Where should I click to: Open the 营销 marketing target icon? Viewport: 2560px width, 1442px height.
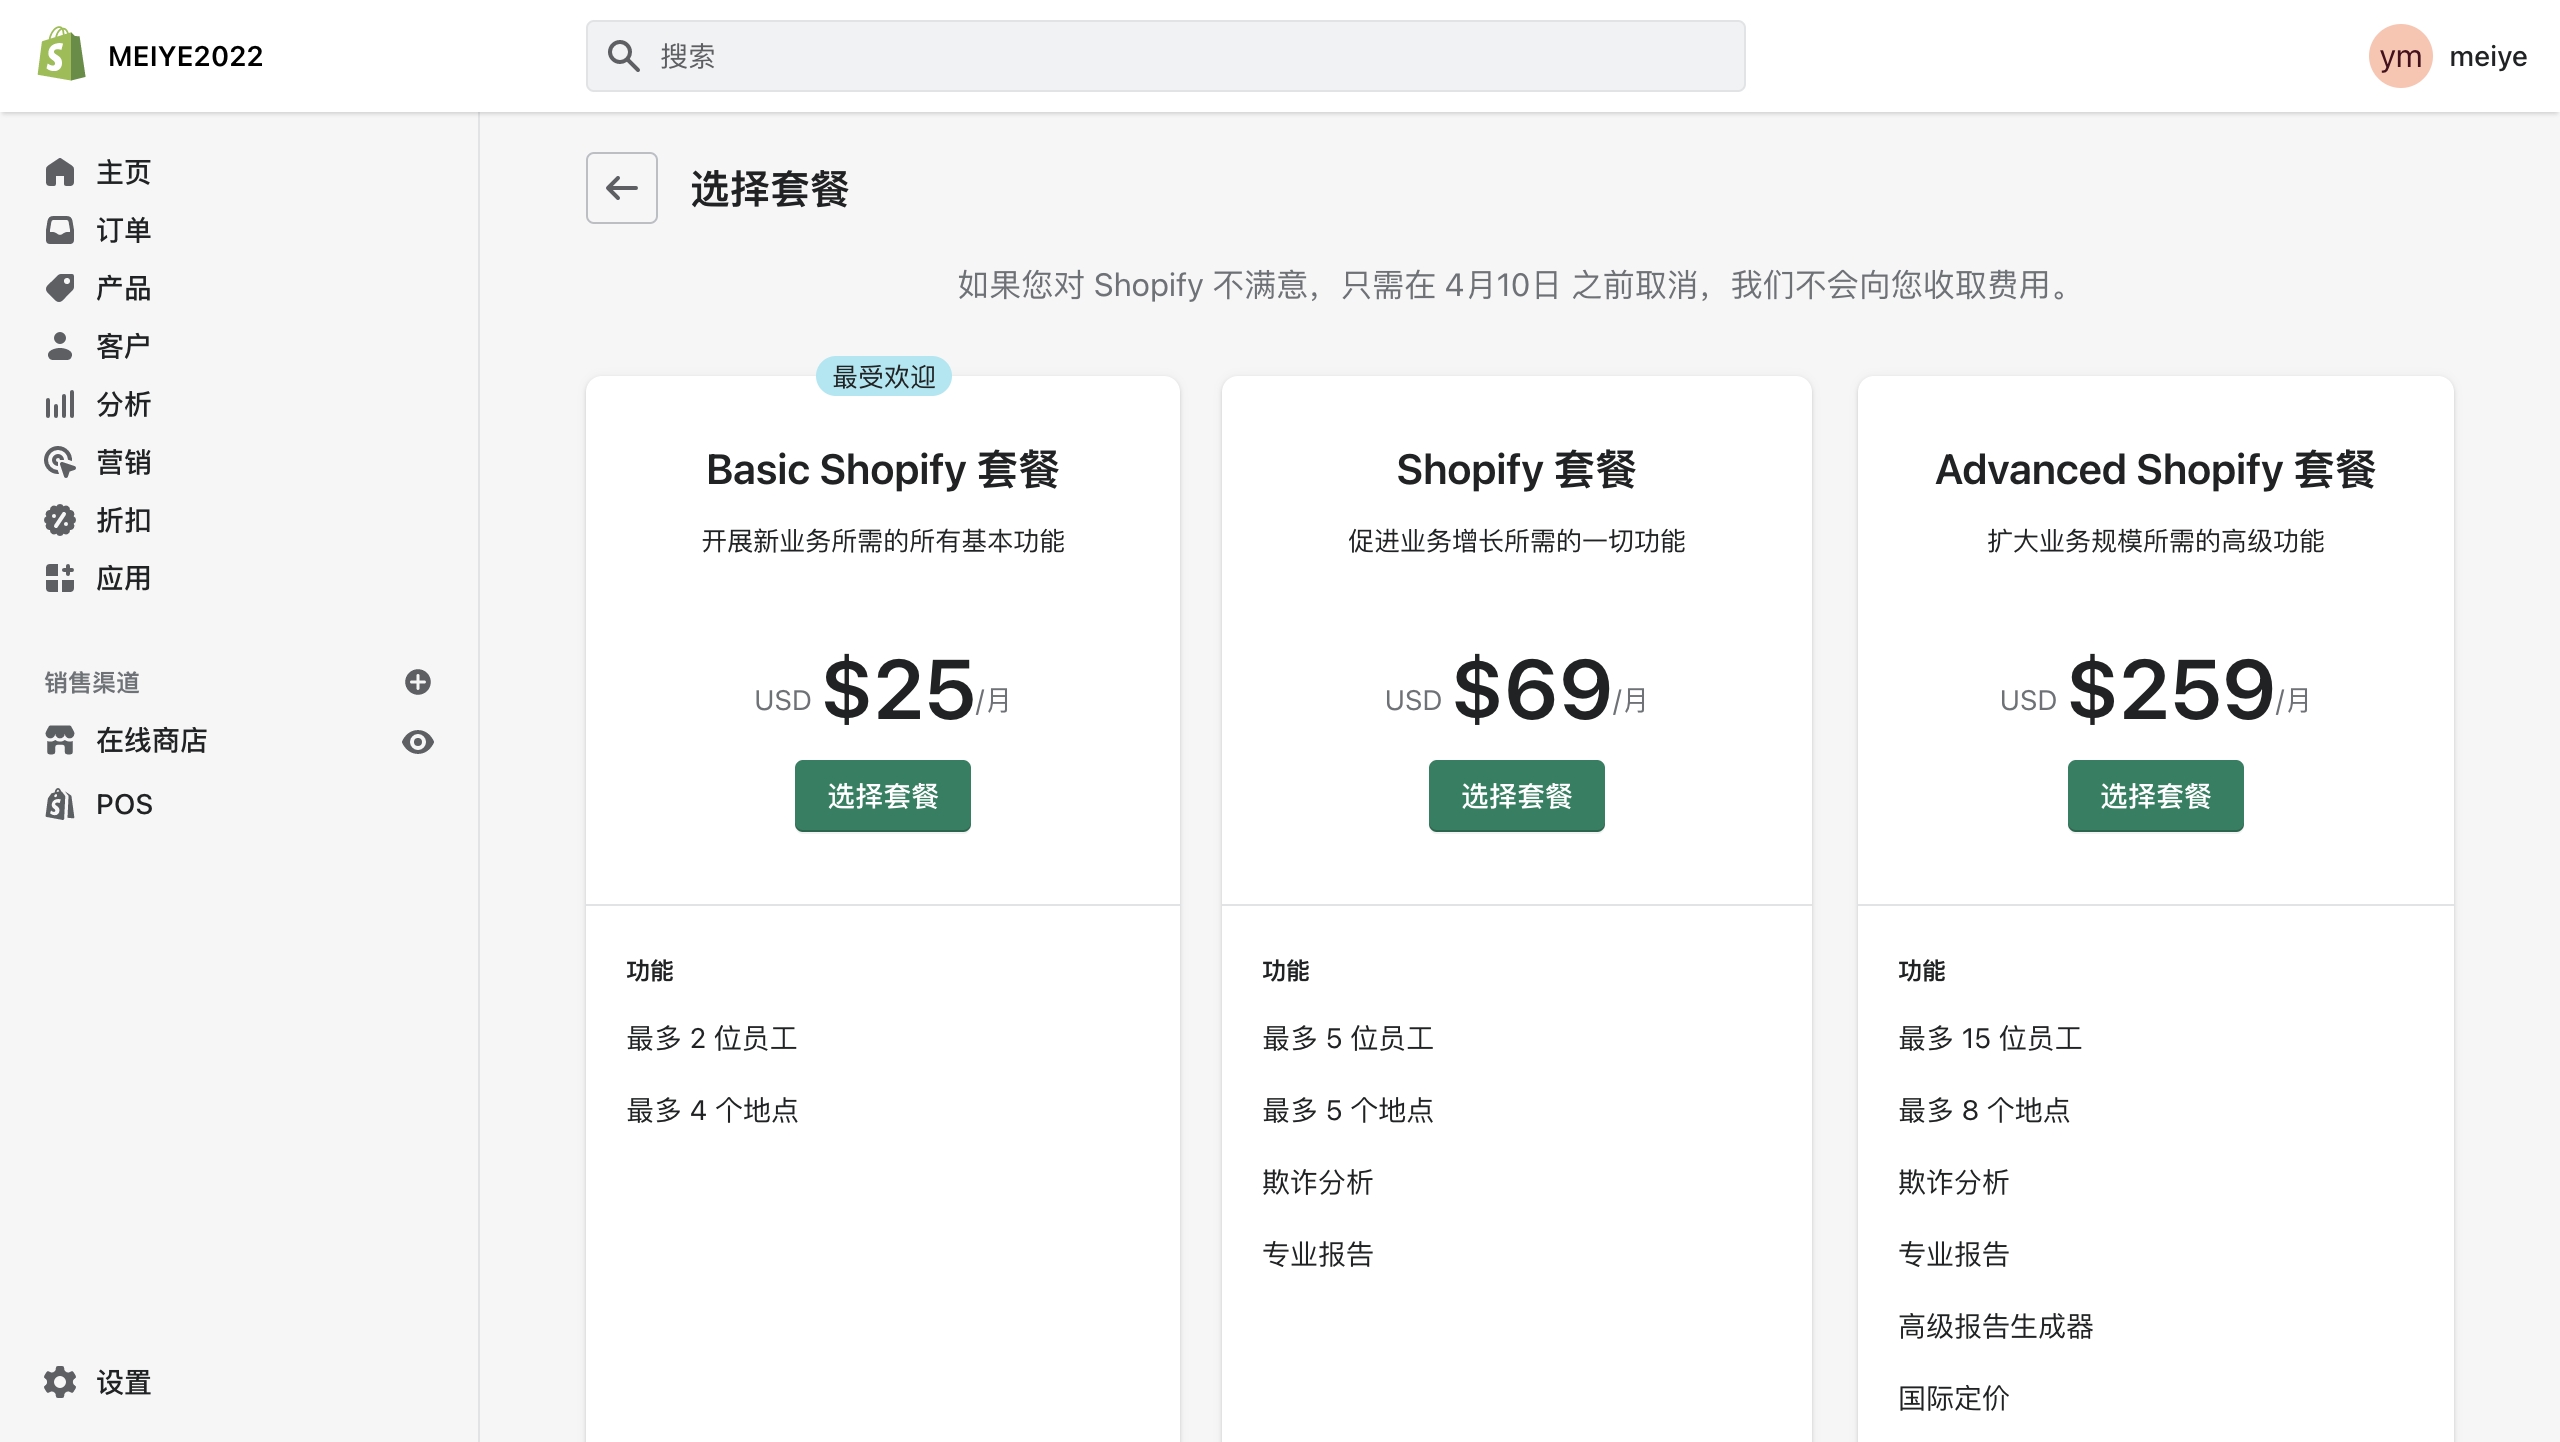60,462
